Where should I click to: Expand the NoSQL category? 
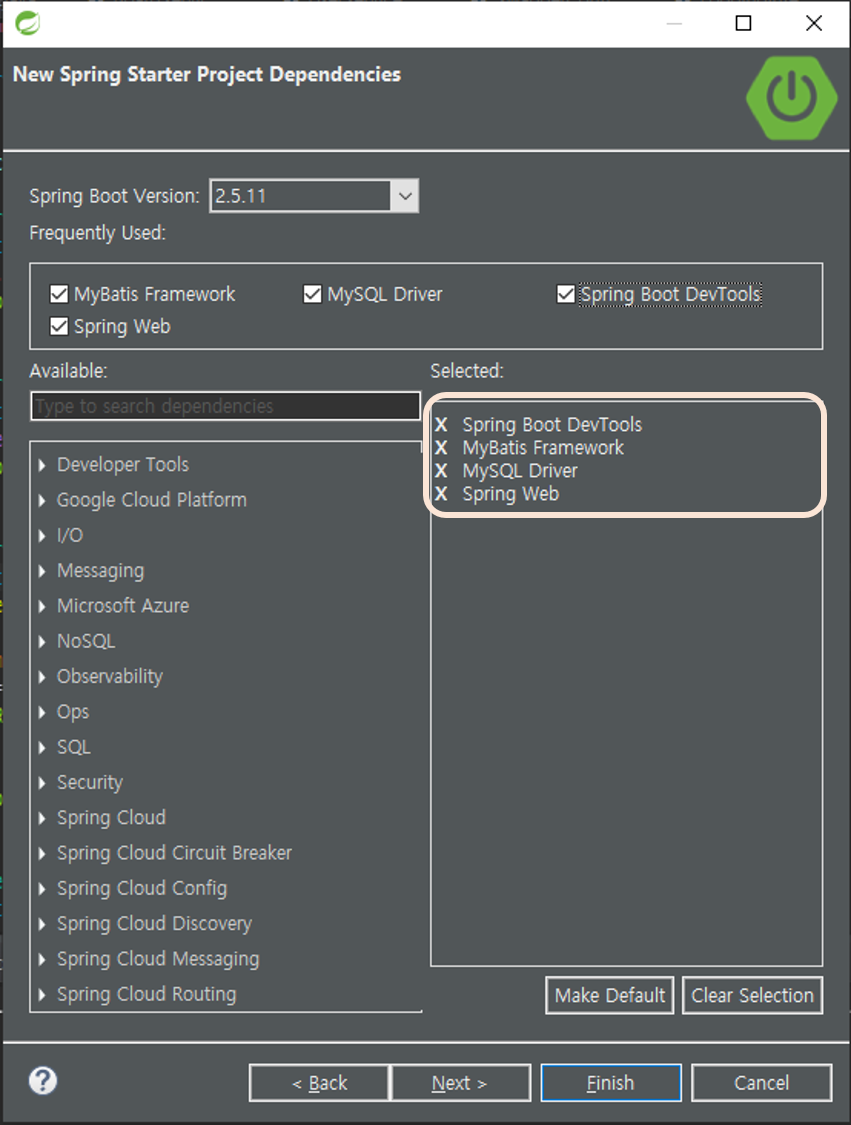42,641
